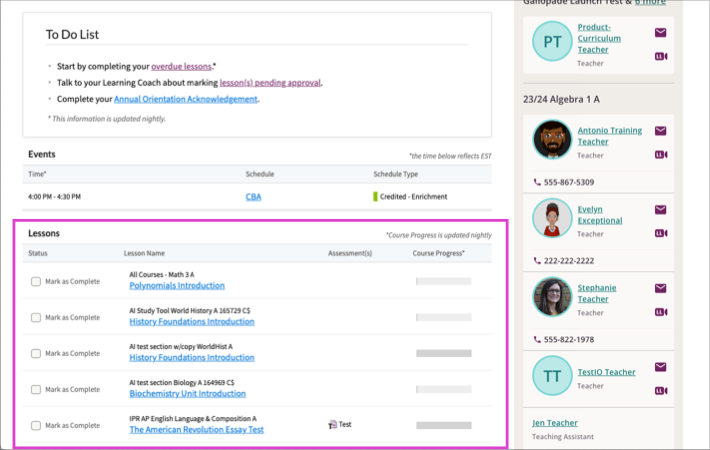Click the video icon for TestIO Teacher
710x450 pixels.
coord(660,391)
